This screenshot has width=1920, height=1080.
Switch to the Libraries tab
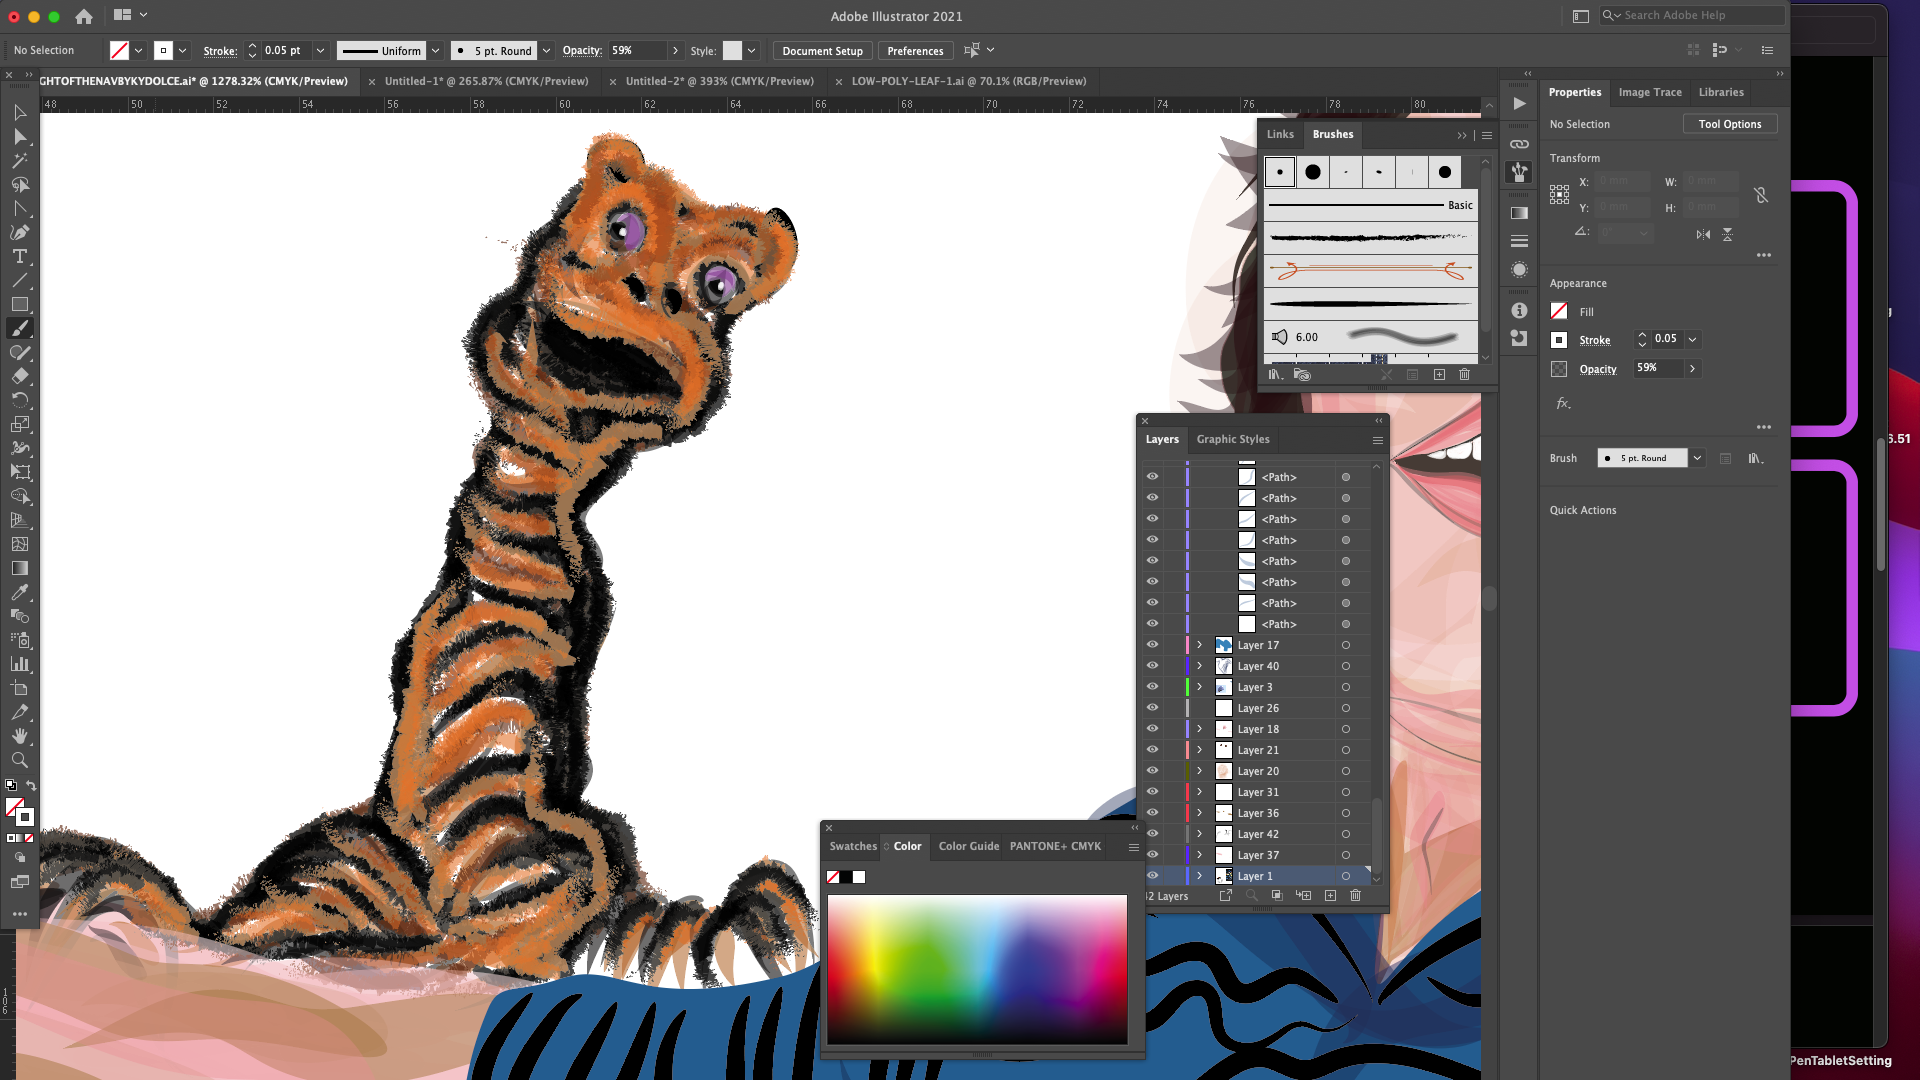(x=1721, y=92)
